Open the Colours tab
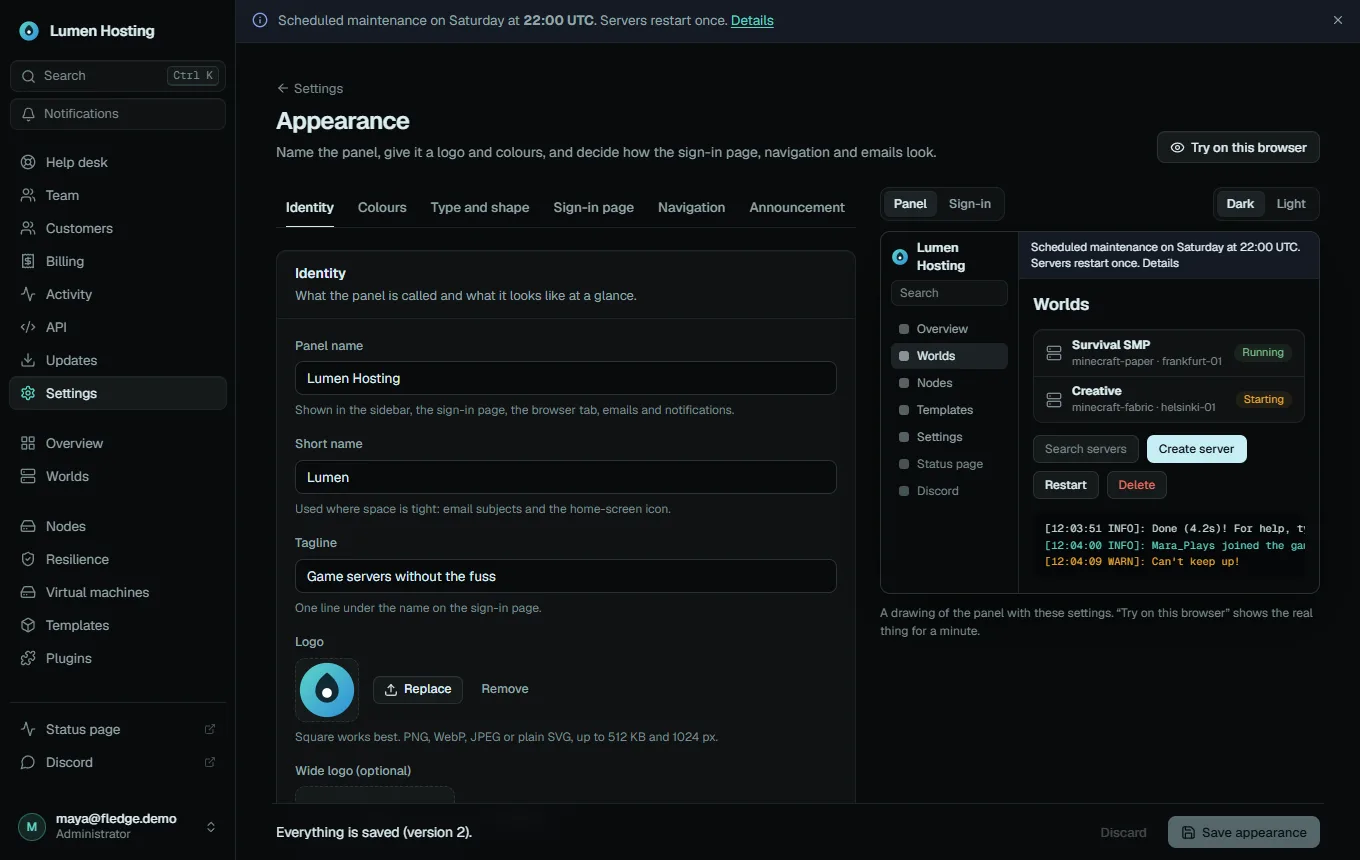 382,207
